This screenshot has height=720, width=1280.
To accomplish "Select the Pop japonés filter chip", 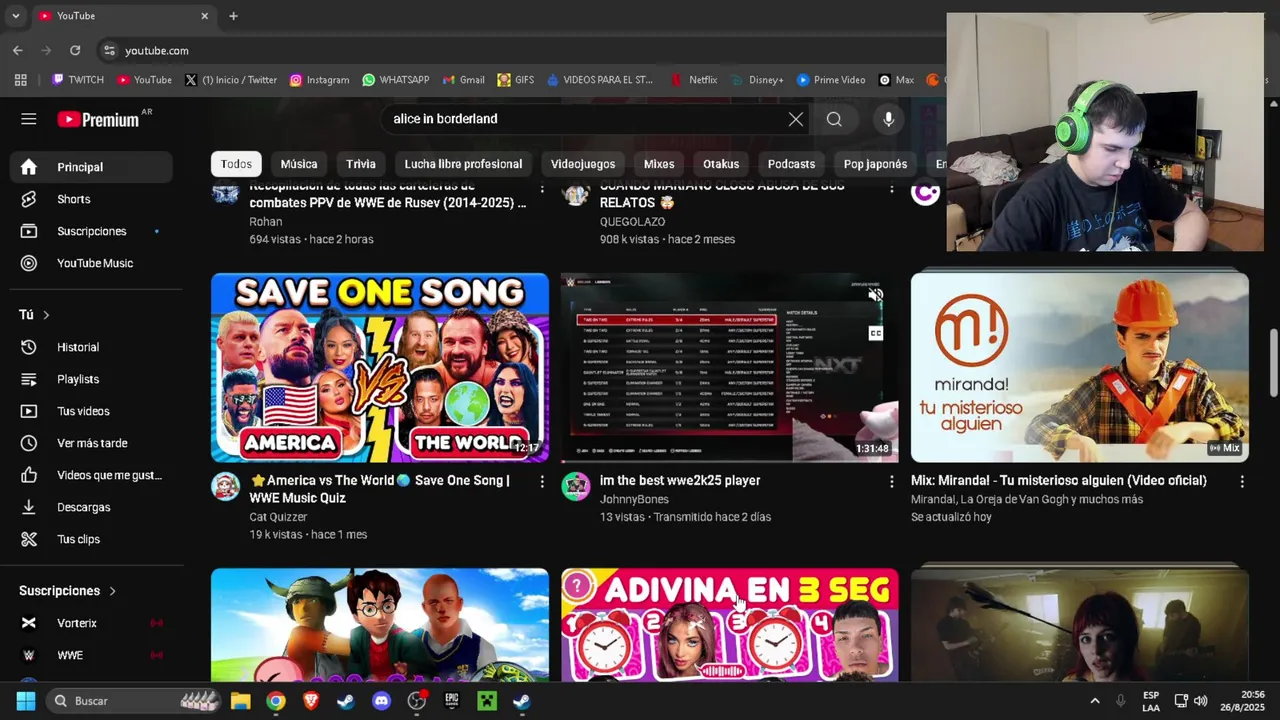I will pyautogui.click(x=875, y=164).
